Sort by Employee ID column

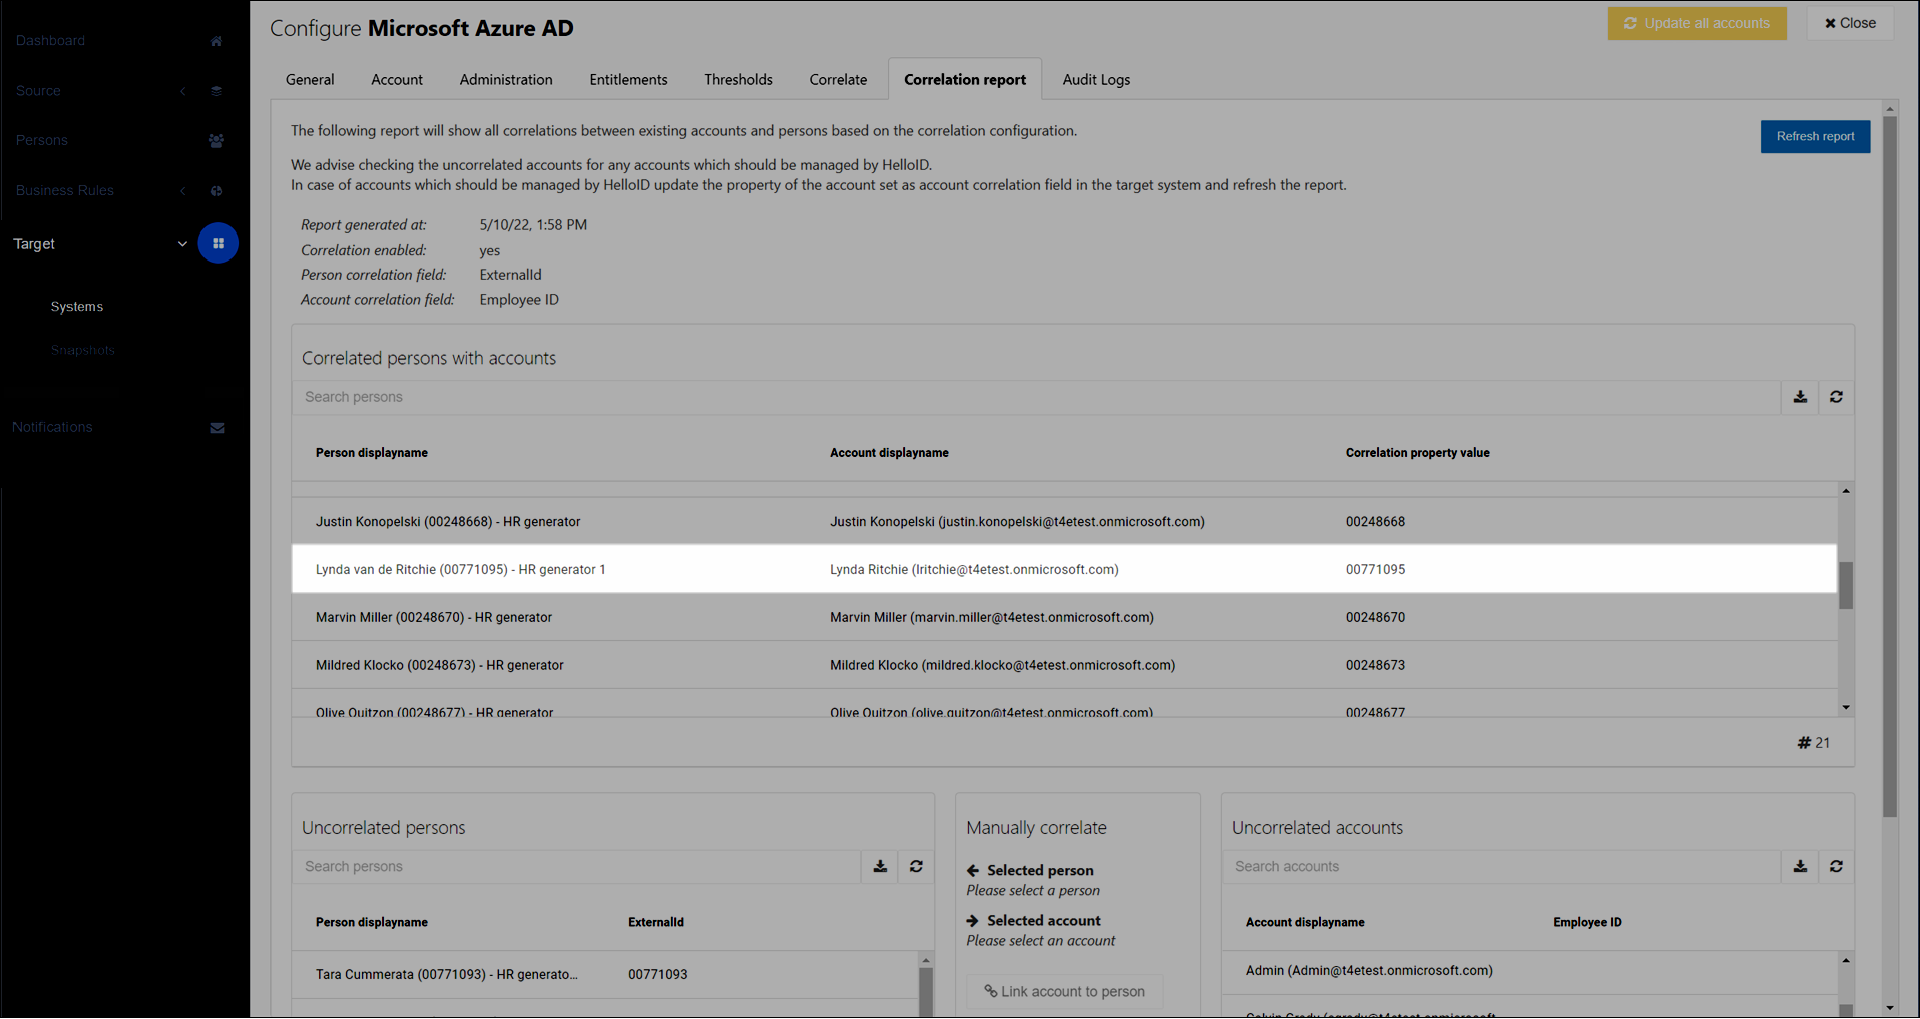click(x=1587, y=923)
